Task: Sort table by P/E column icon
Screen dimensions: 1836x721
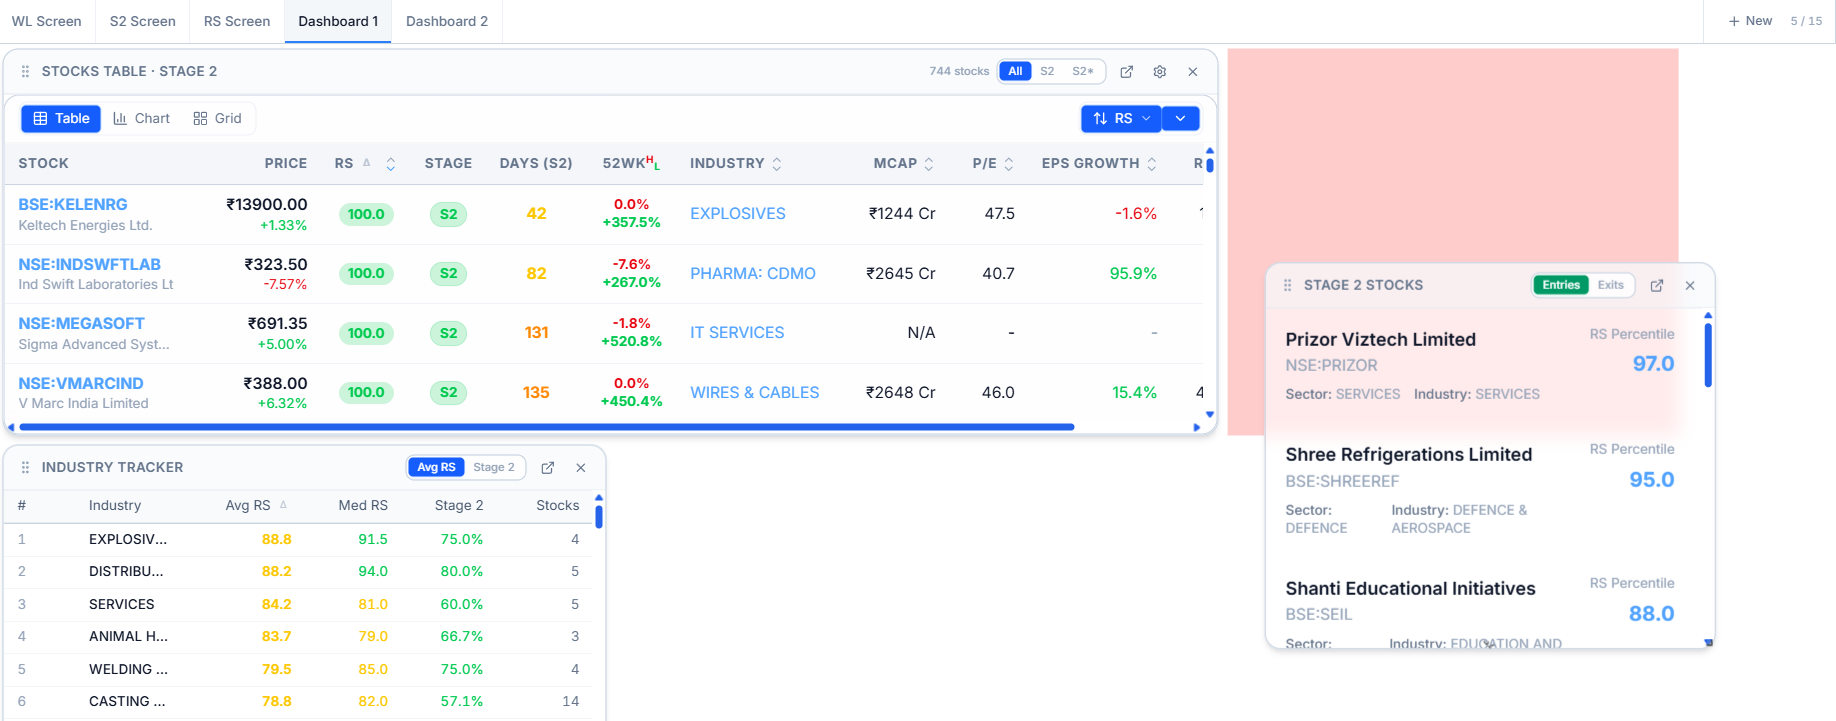Action: [x=1009, y=164]
